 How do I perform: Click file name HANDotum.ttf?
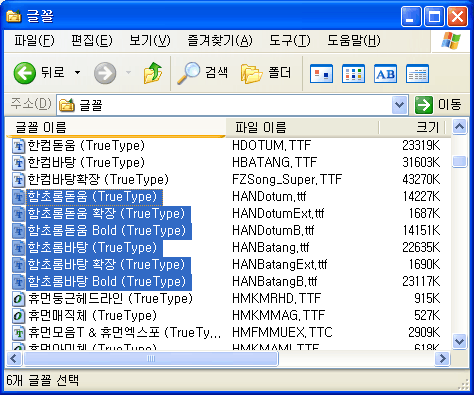(269, 197)
